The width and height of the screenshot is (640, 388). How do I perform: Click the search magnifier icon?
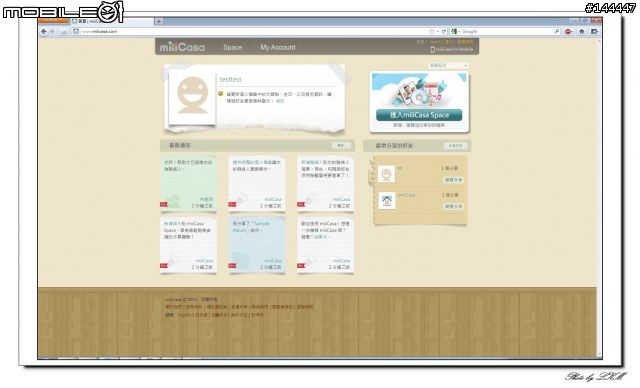coord(556,31)
